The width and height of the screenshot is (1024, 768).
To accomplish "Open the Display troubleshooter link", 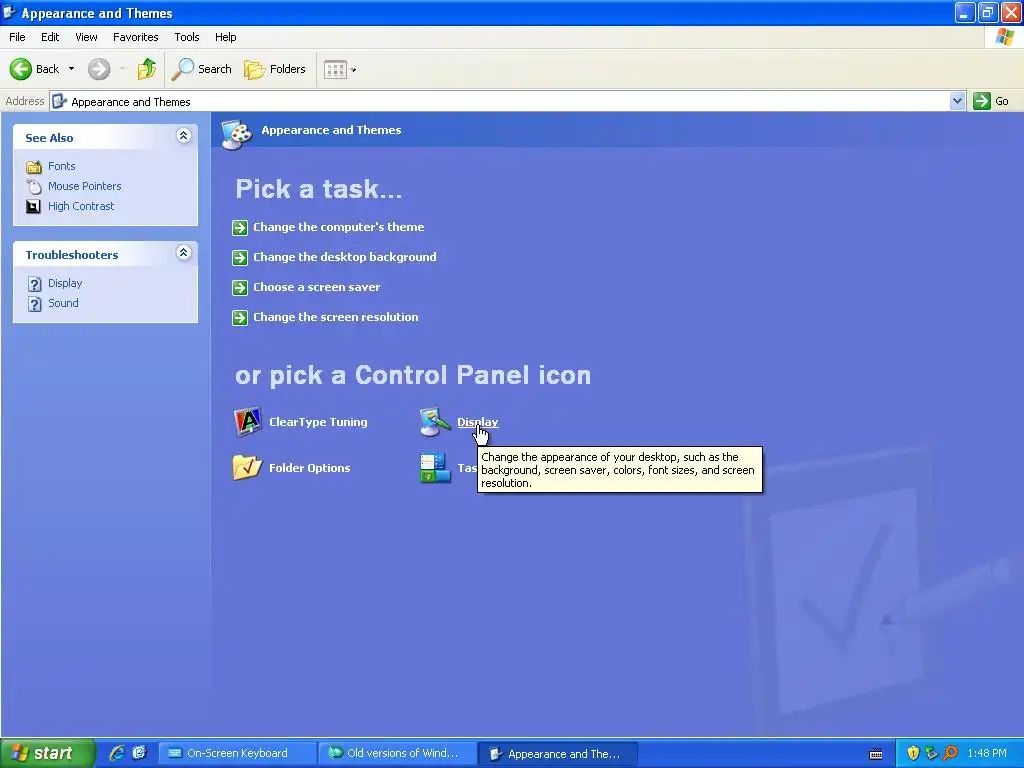I will pos(65,283).
